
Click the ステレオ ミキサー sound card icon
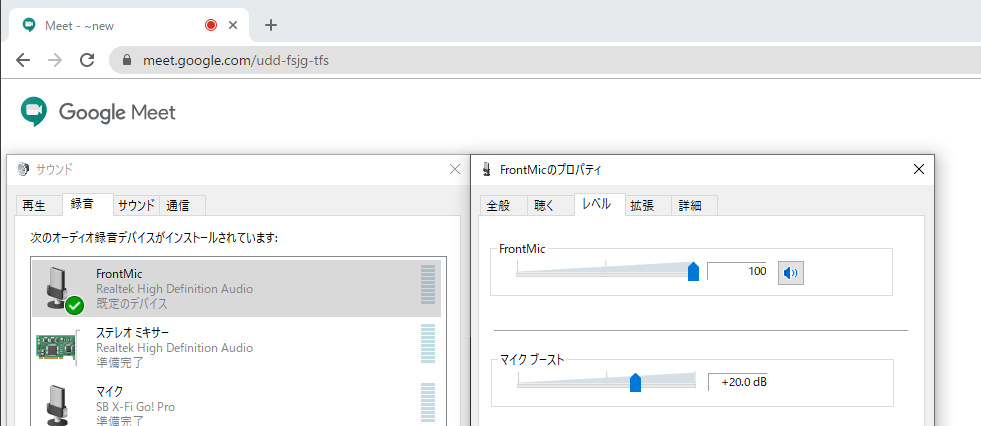(56, 345)
